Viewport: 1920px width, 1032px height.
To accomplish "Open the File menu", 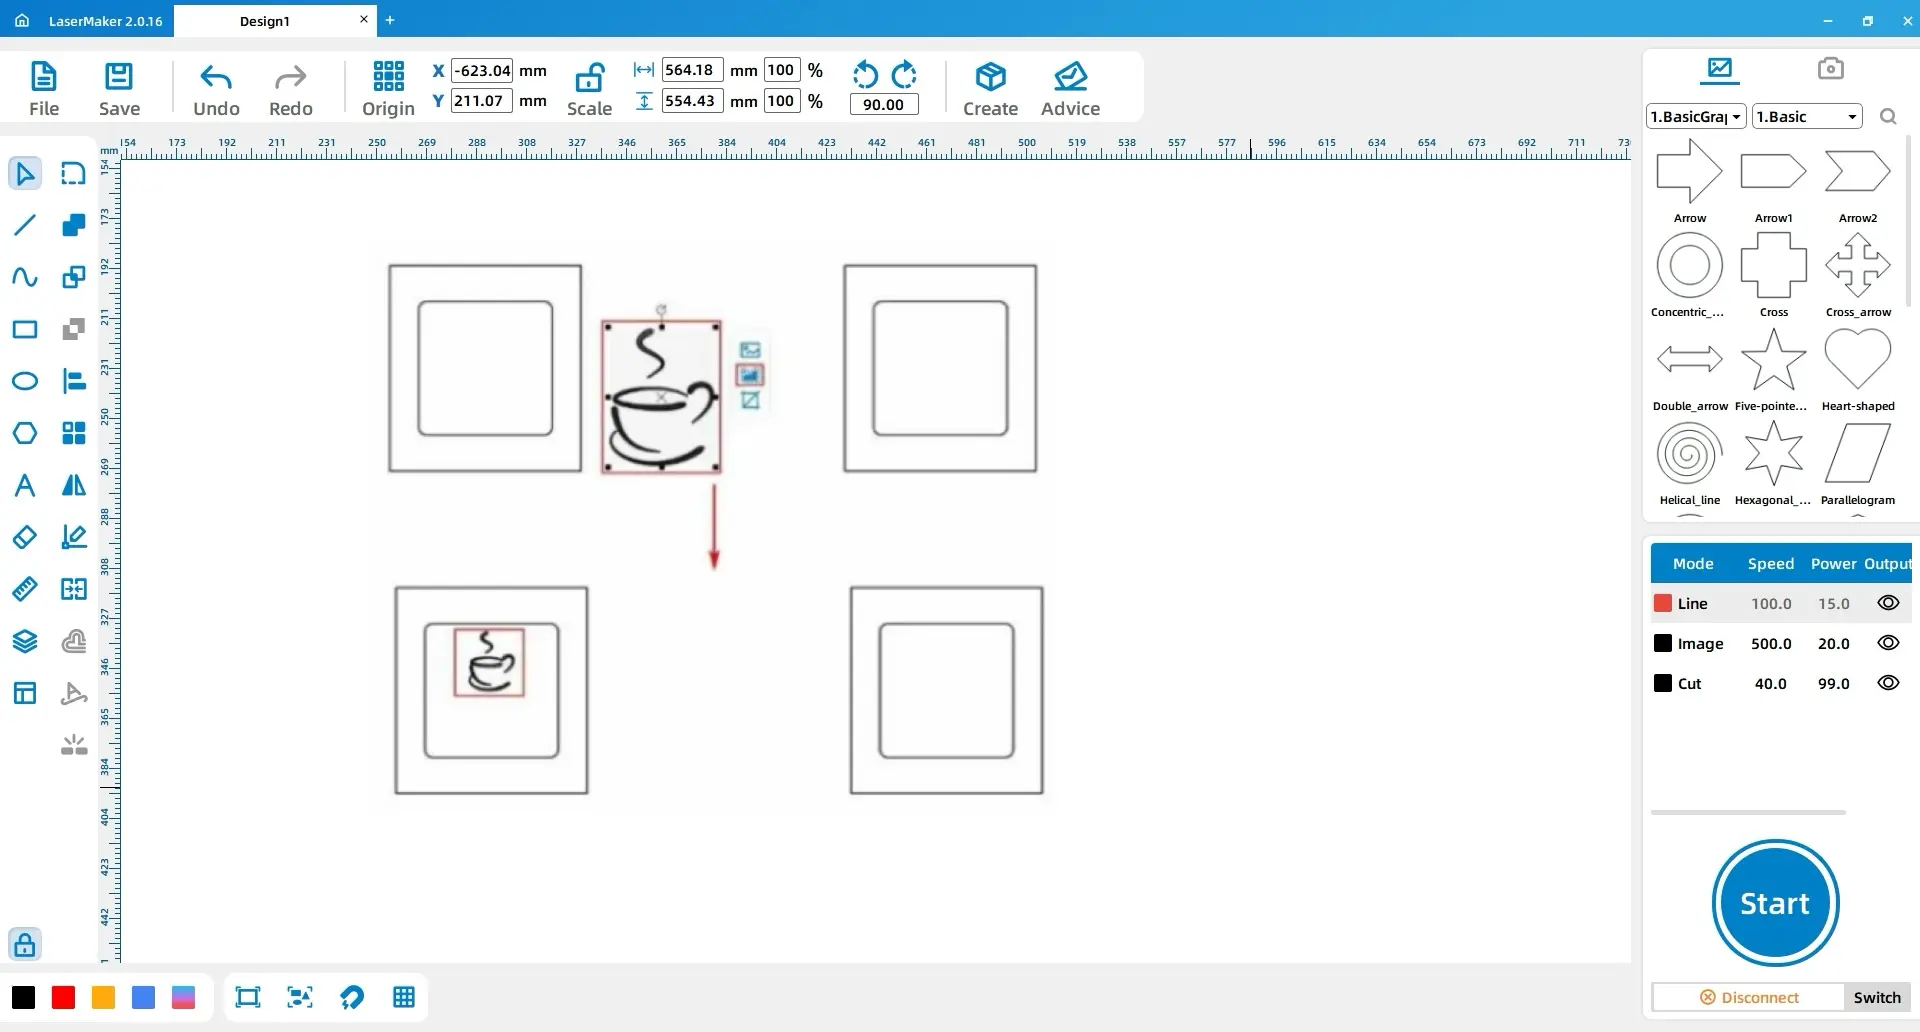I will tap(44, 90).
